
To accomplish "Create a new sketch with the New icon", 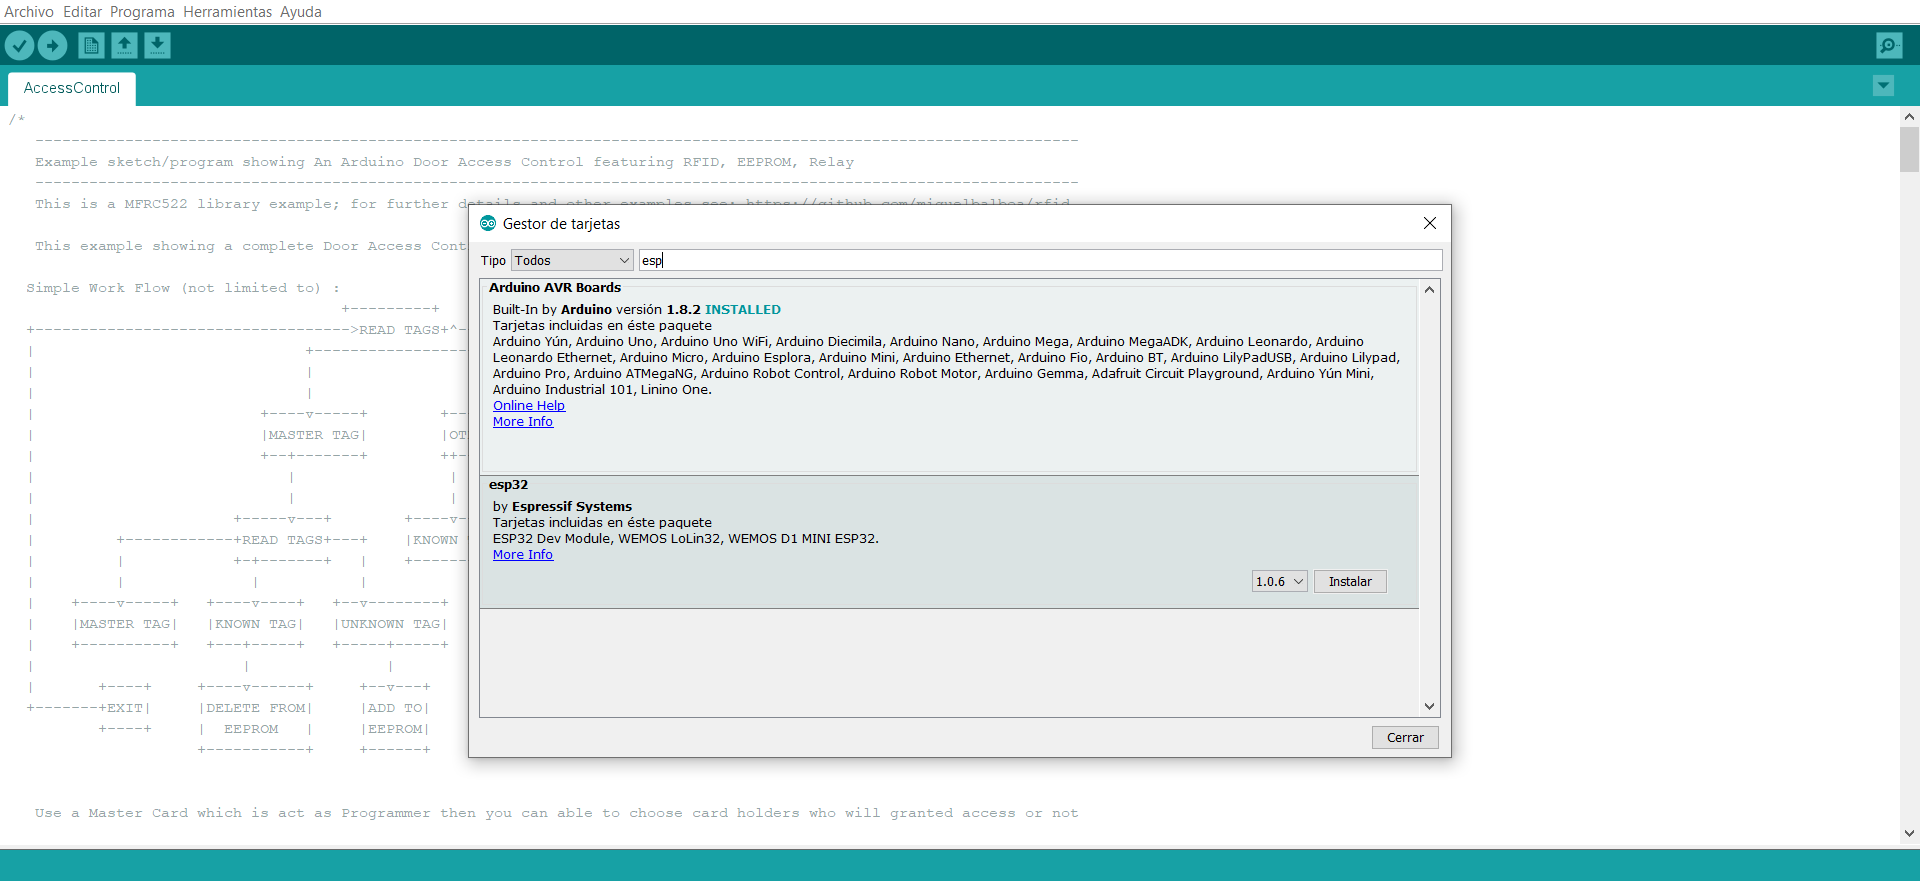I will point(91,45).
